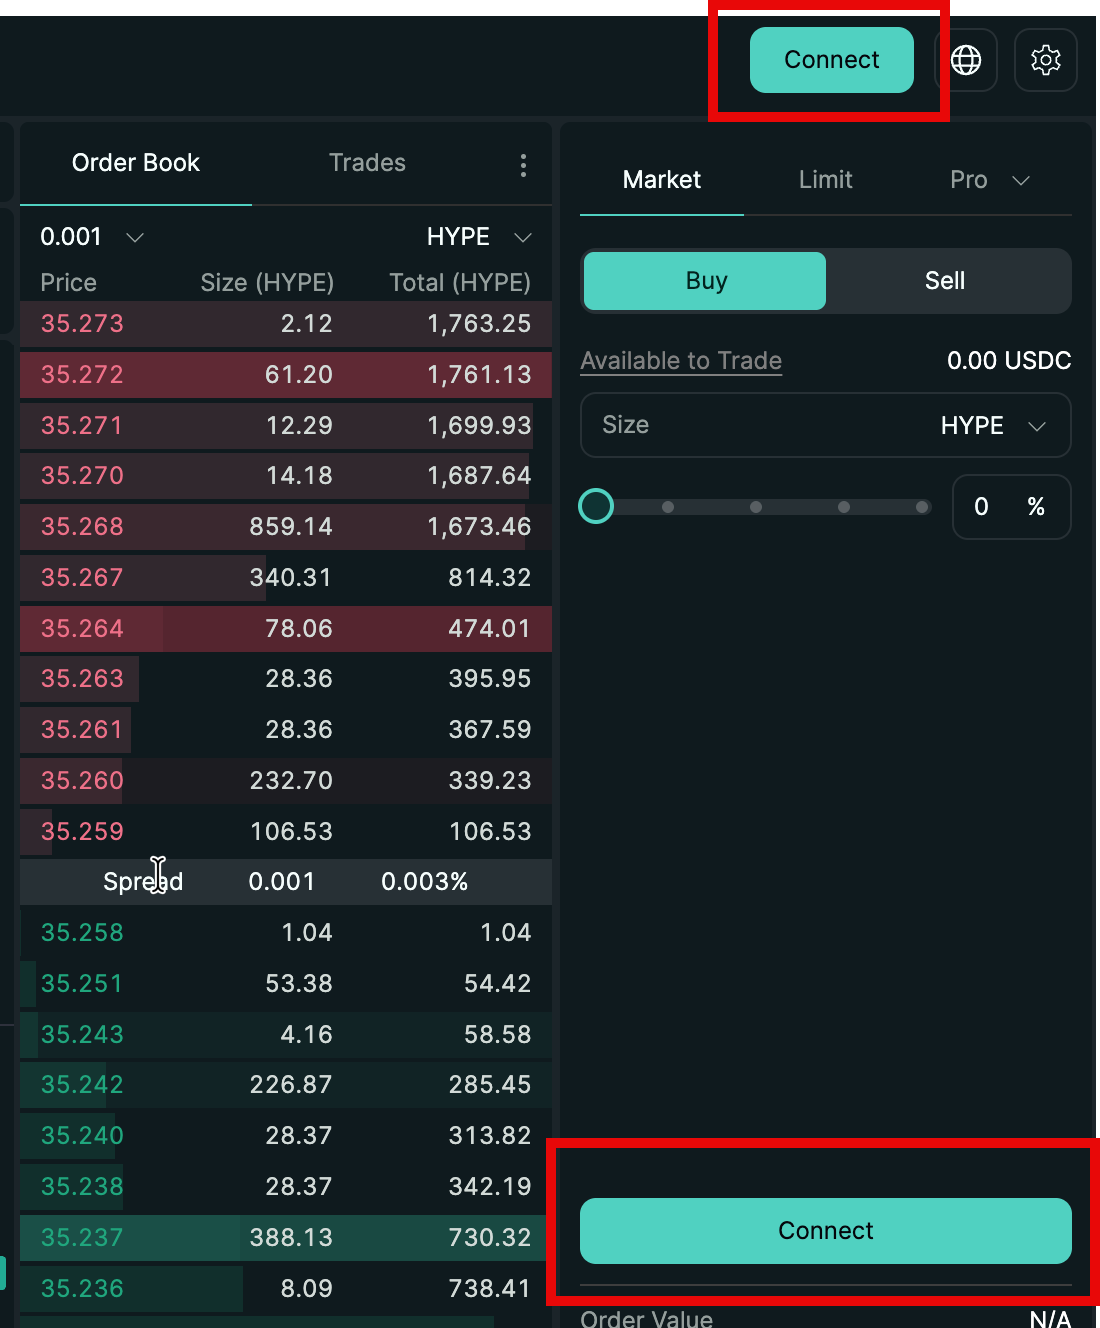
Task: Click the Price column header
Action: point(68,283)
